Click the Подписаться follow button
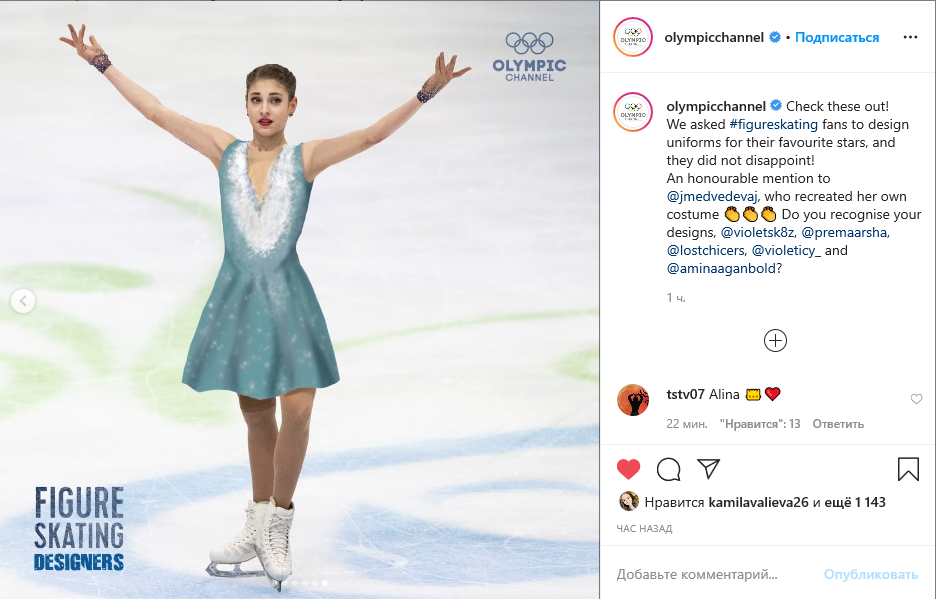The image size is (936, 599). [x=837, y=37]
